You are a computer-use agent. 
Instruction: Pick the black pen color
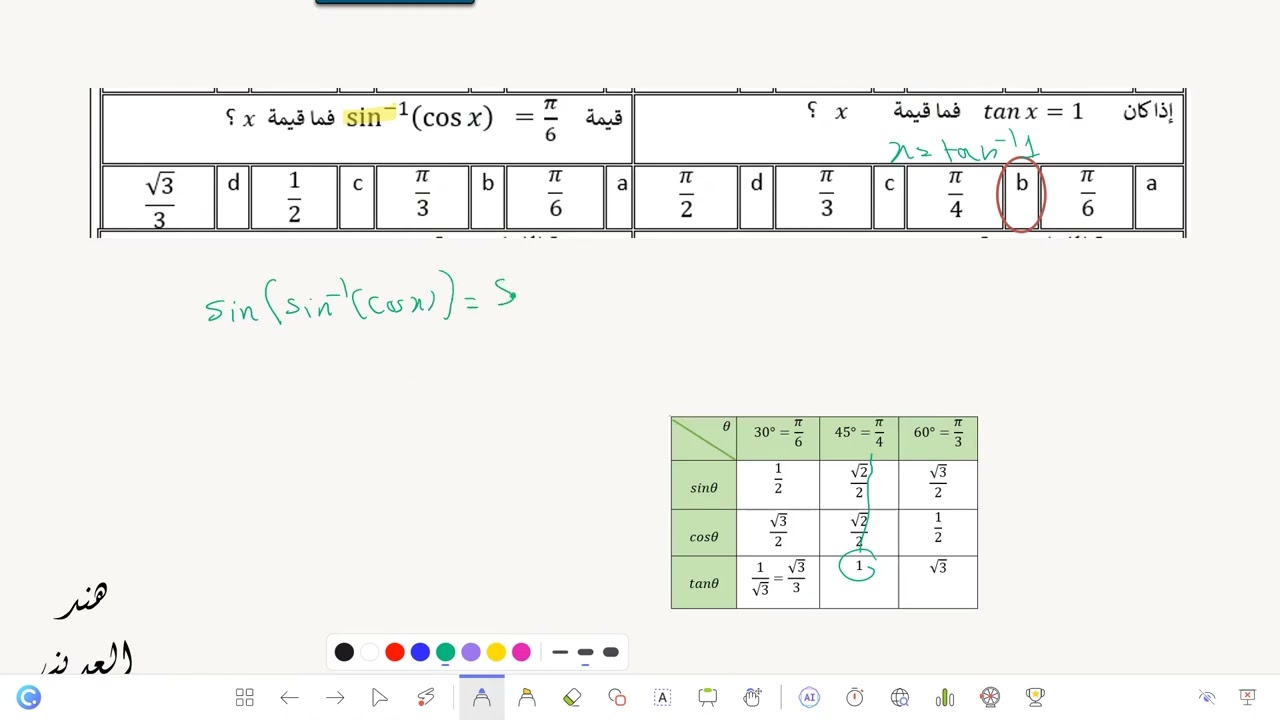[344, 652]
